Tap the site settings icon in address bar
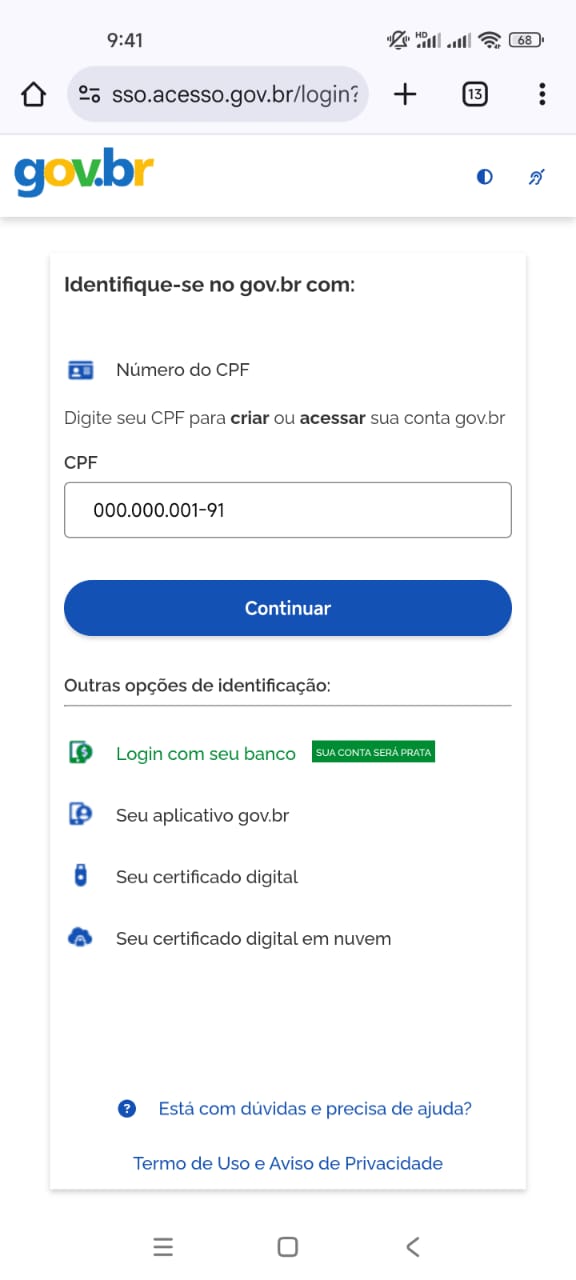The width and height of the screenshot is (576, 1280). pyautogui.click(x=89, y=95)
